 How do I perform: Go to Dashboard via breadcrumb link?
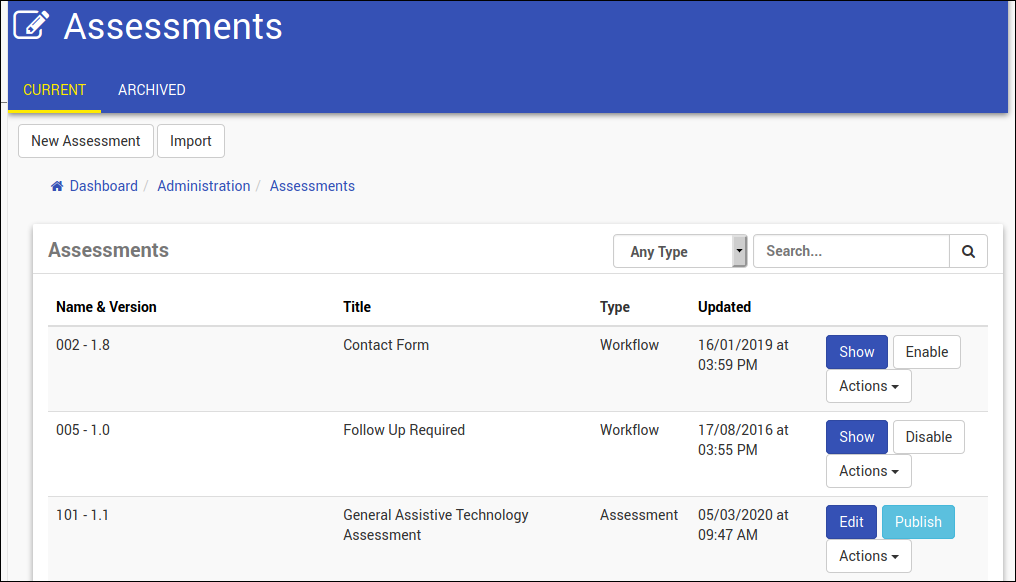(x=104, y=186)
